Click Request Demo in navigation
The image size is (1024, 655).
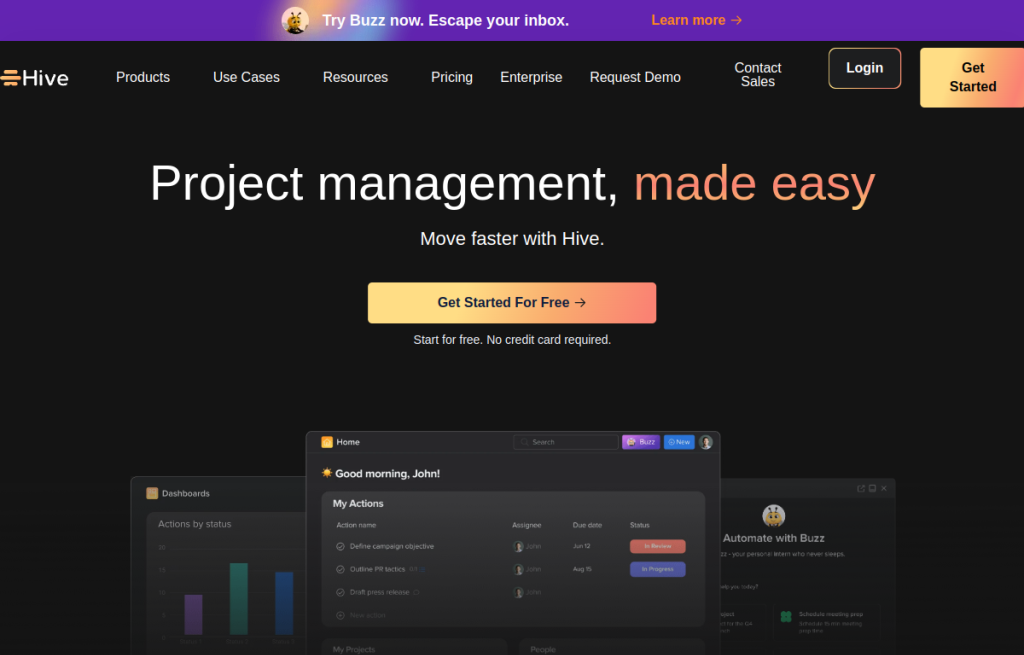(635, 77)
